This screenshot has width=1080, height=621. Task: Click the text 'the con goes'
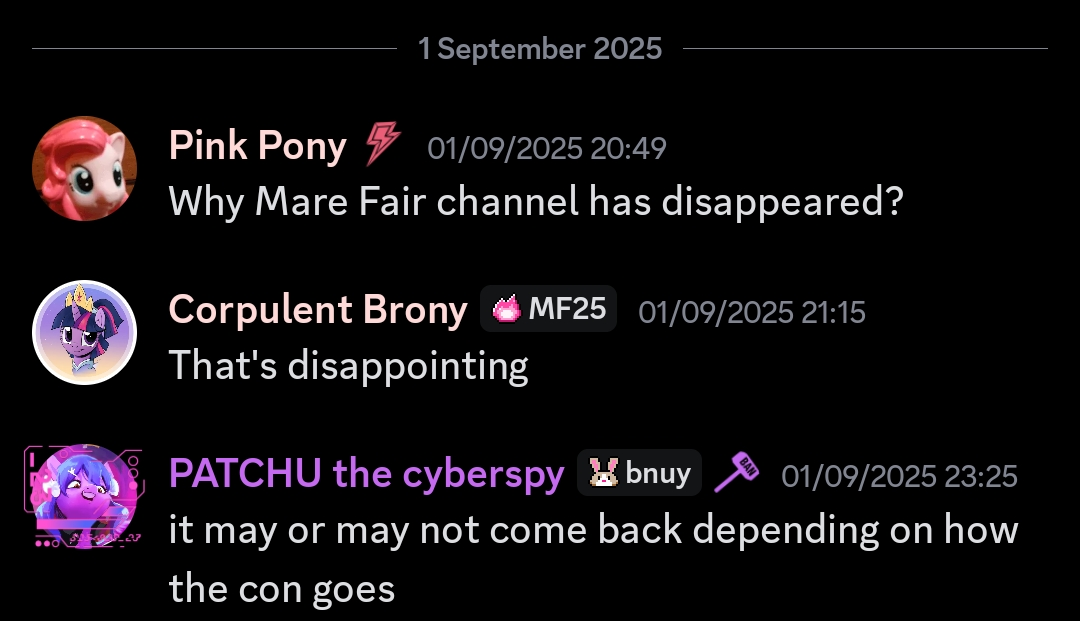(x=282, y=589)
